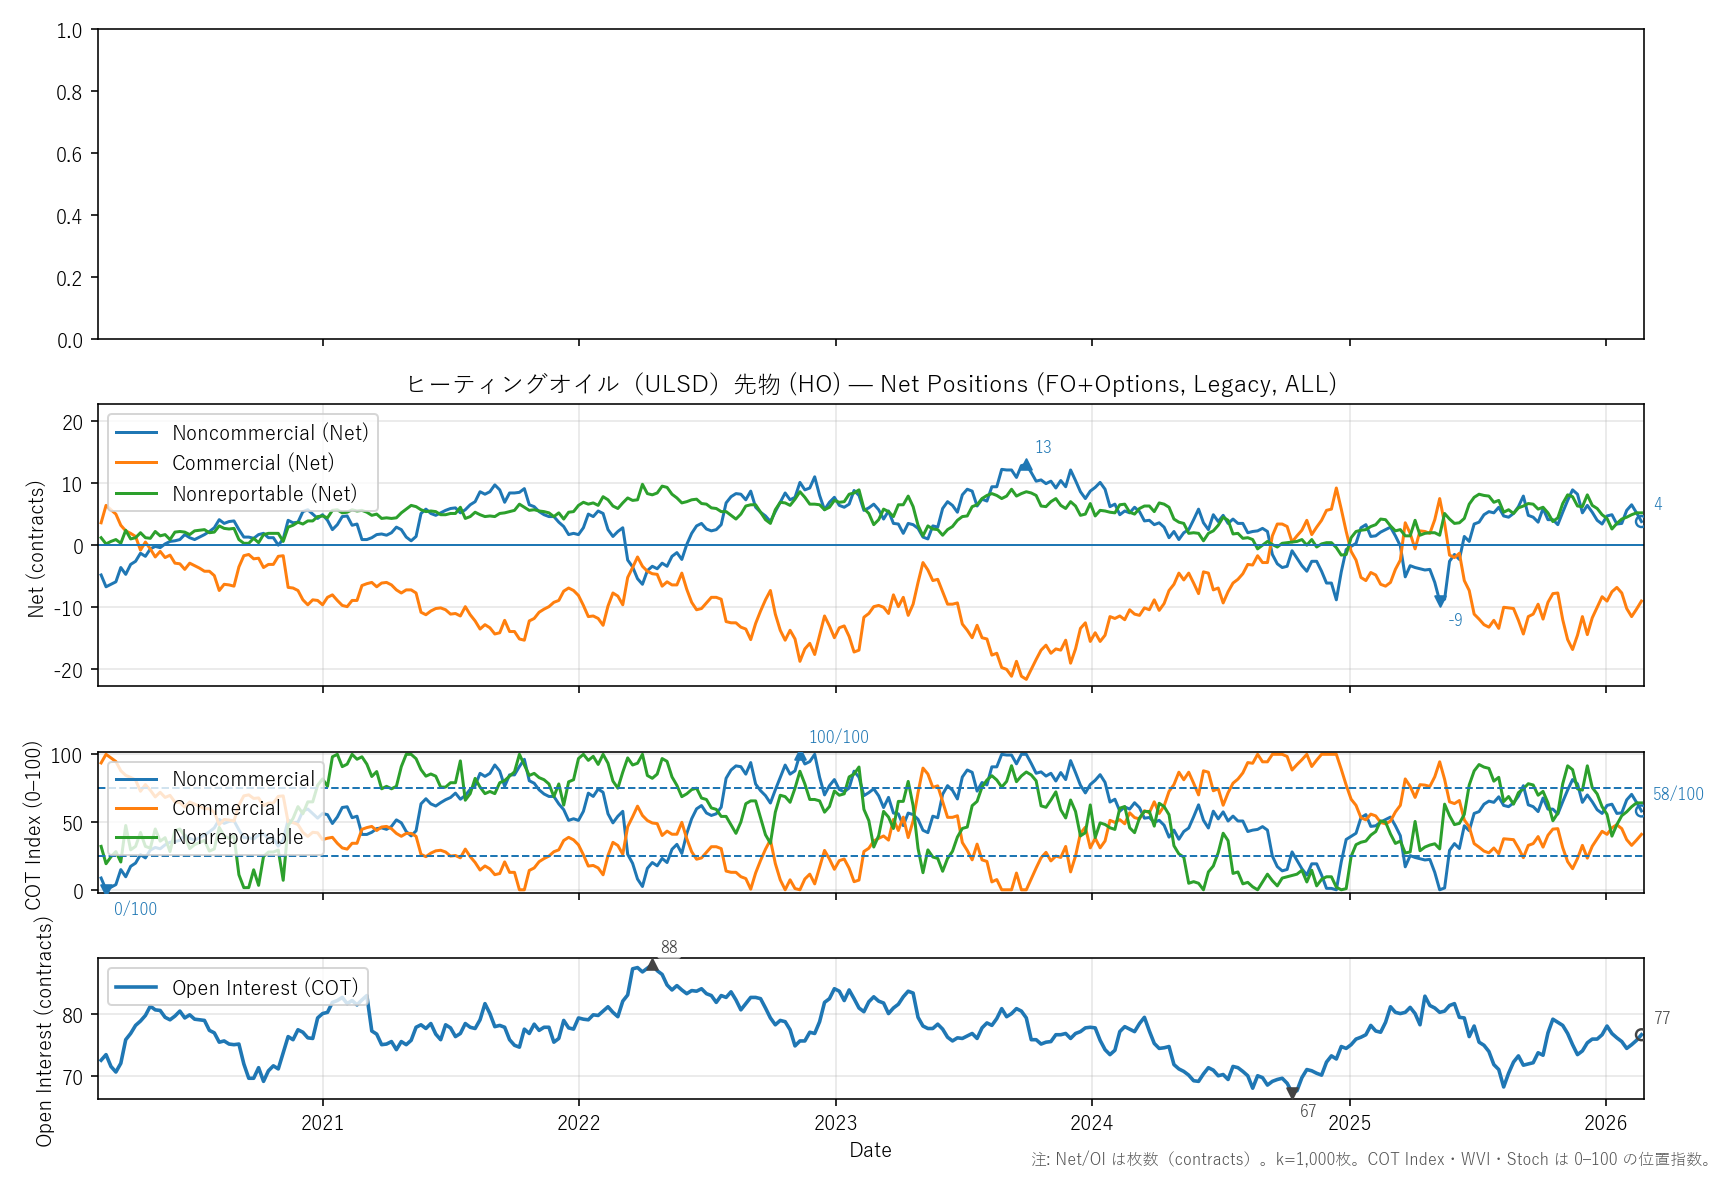Click the 100/100 annotation above COT Index chart
Viewport: 1728px width, 1180px height.
click(838, 737)
